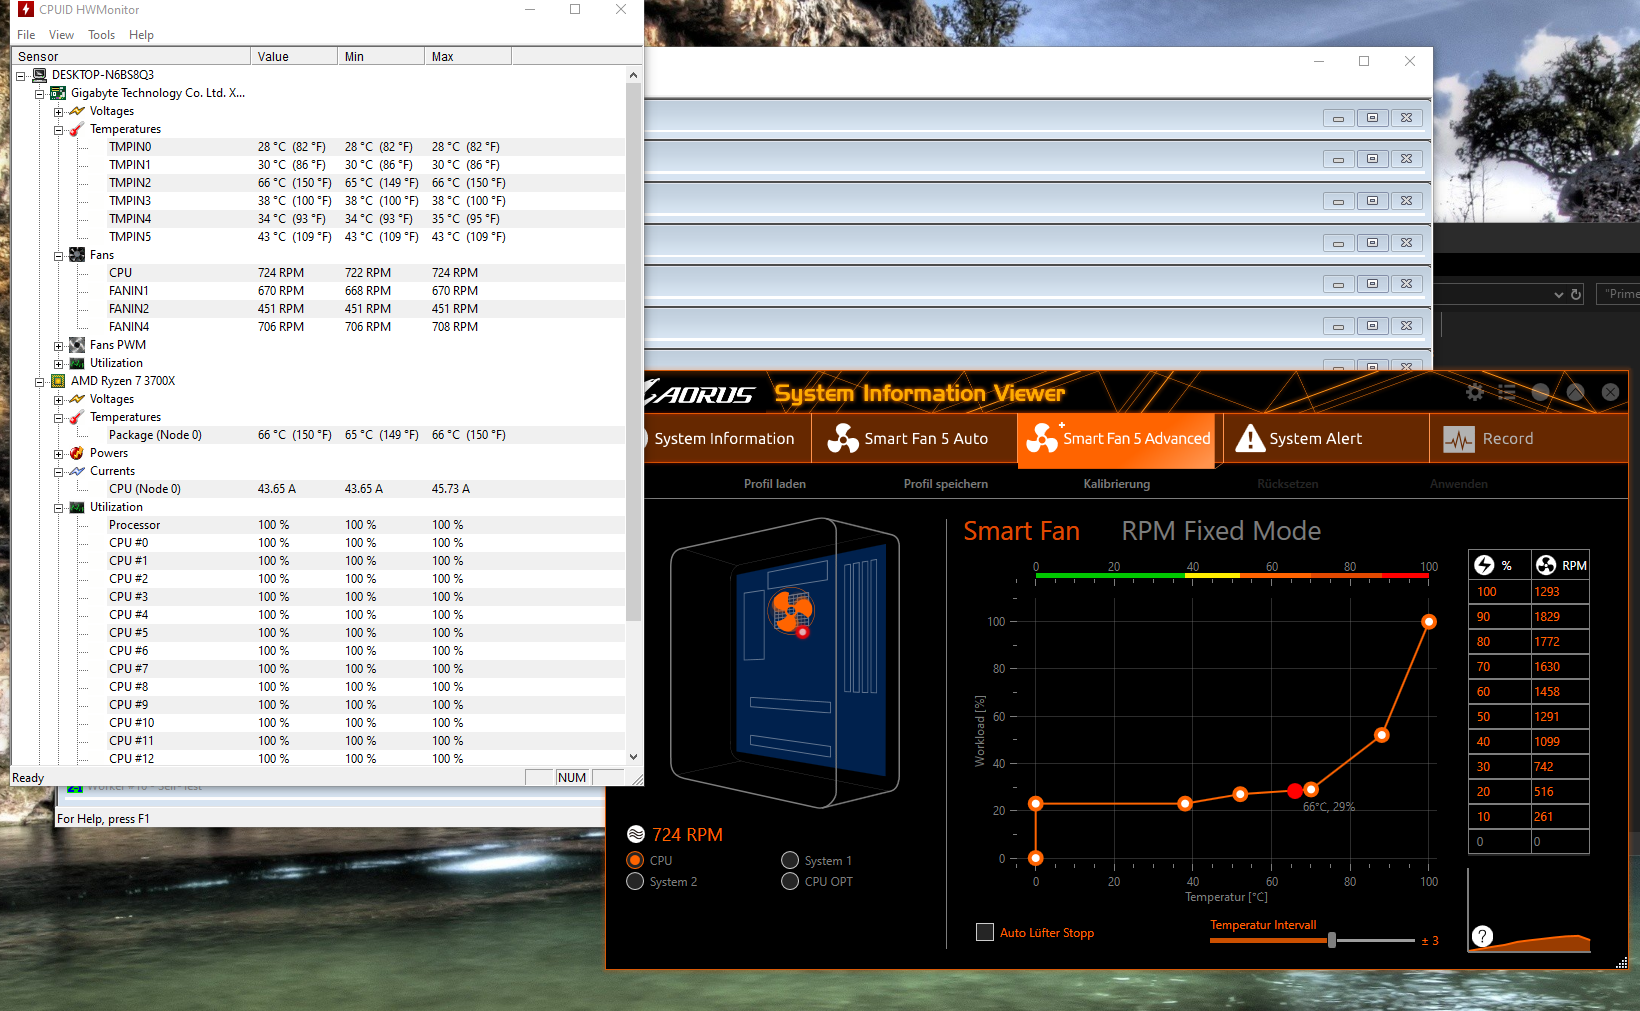Open the View menu in HWMonitor
Viewport: 1640px width, 1011px height.
(62, 35)
